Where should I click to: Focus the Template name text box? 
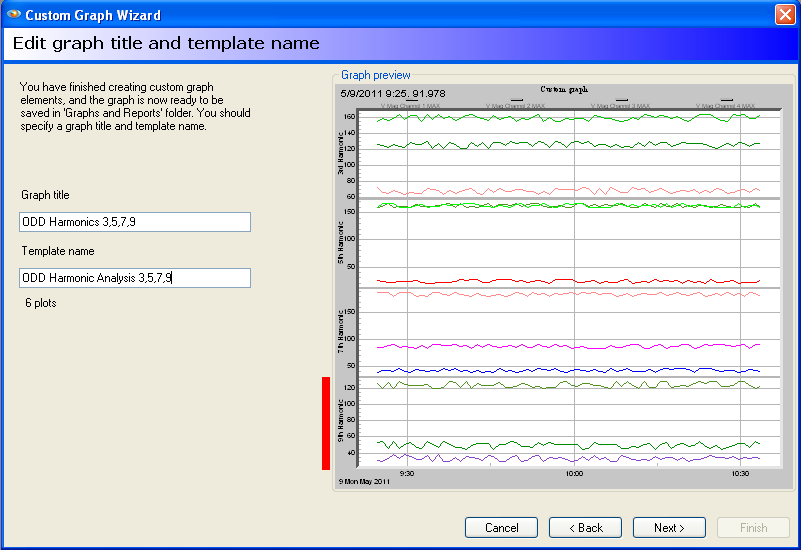click(135, 278)
